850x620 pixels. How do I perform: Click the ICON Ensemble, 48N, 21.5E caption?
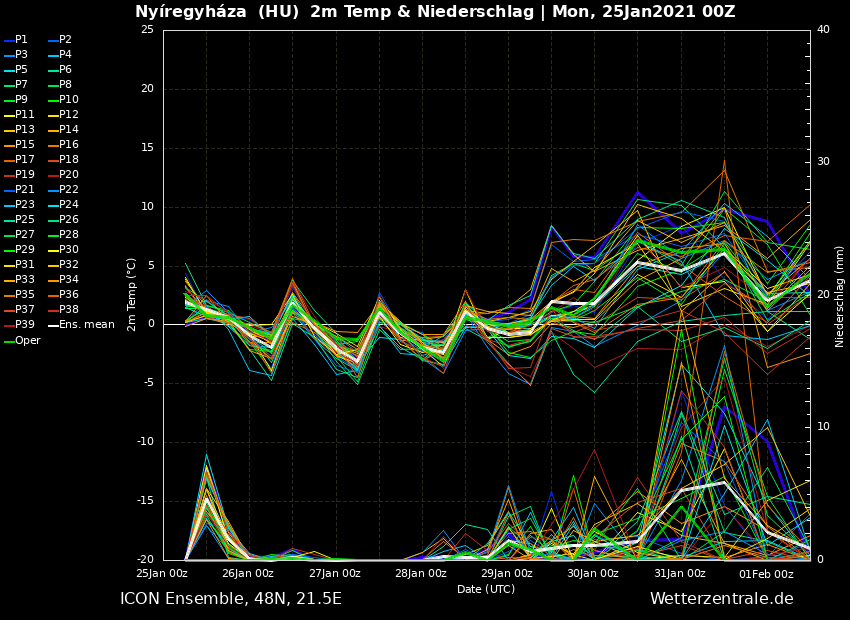tap(231, 599)
